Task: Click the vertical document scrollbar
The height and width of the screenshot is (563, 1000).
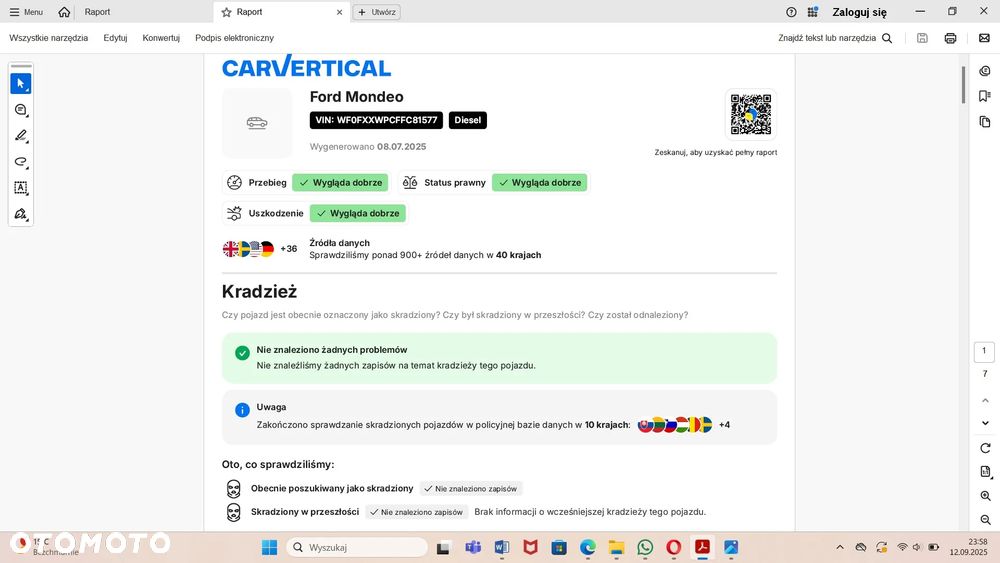Action: coord(963,84)
